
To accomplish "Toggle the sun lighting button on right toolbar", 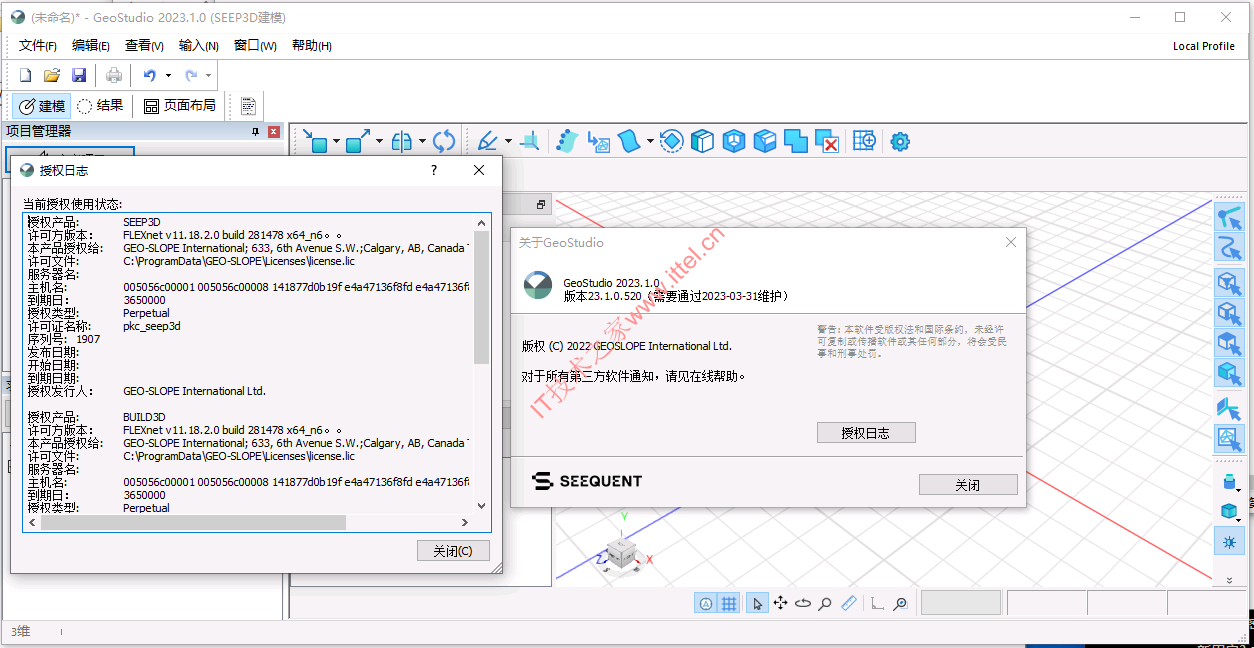I will 1229,541.
